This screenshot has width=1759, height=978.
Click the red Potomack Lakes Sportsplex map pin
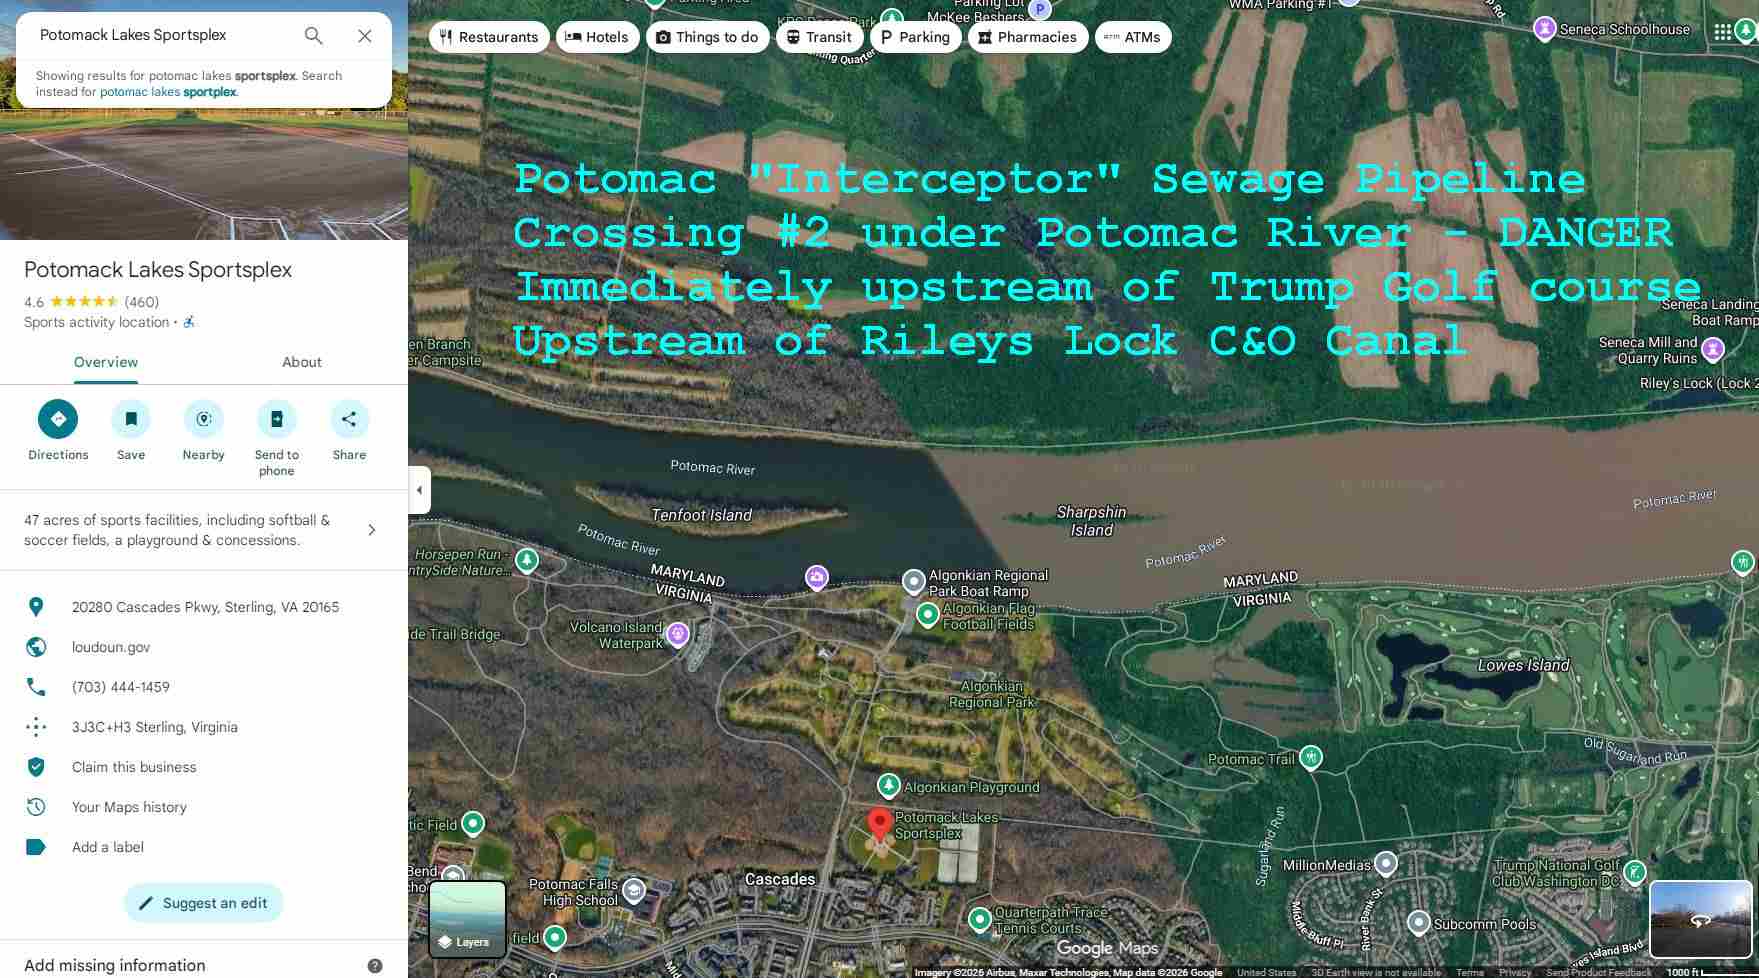click(879, 825)
